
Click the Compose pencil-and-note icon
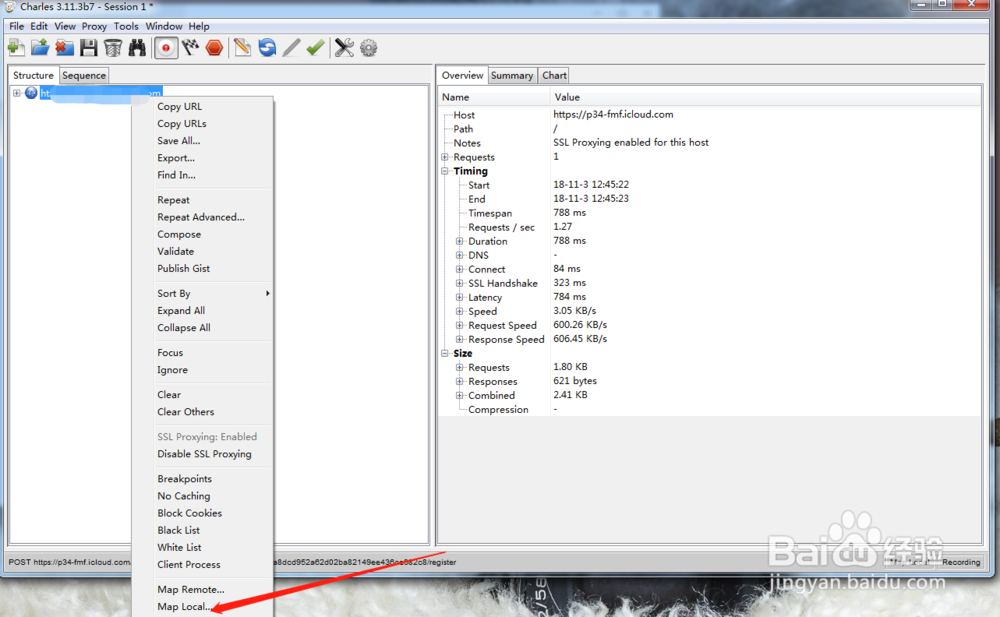[242, 48]
